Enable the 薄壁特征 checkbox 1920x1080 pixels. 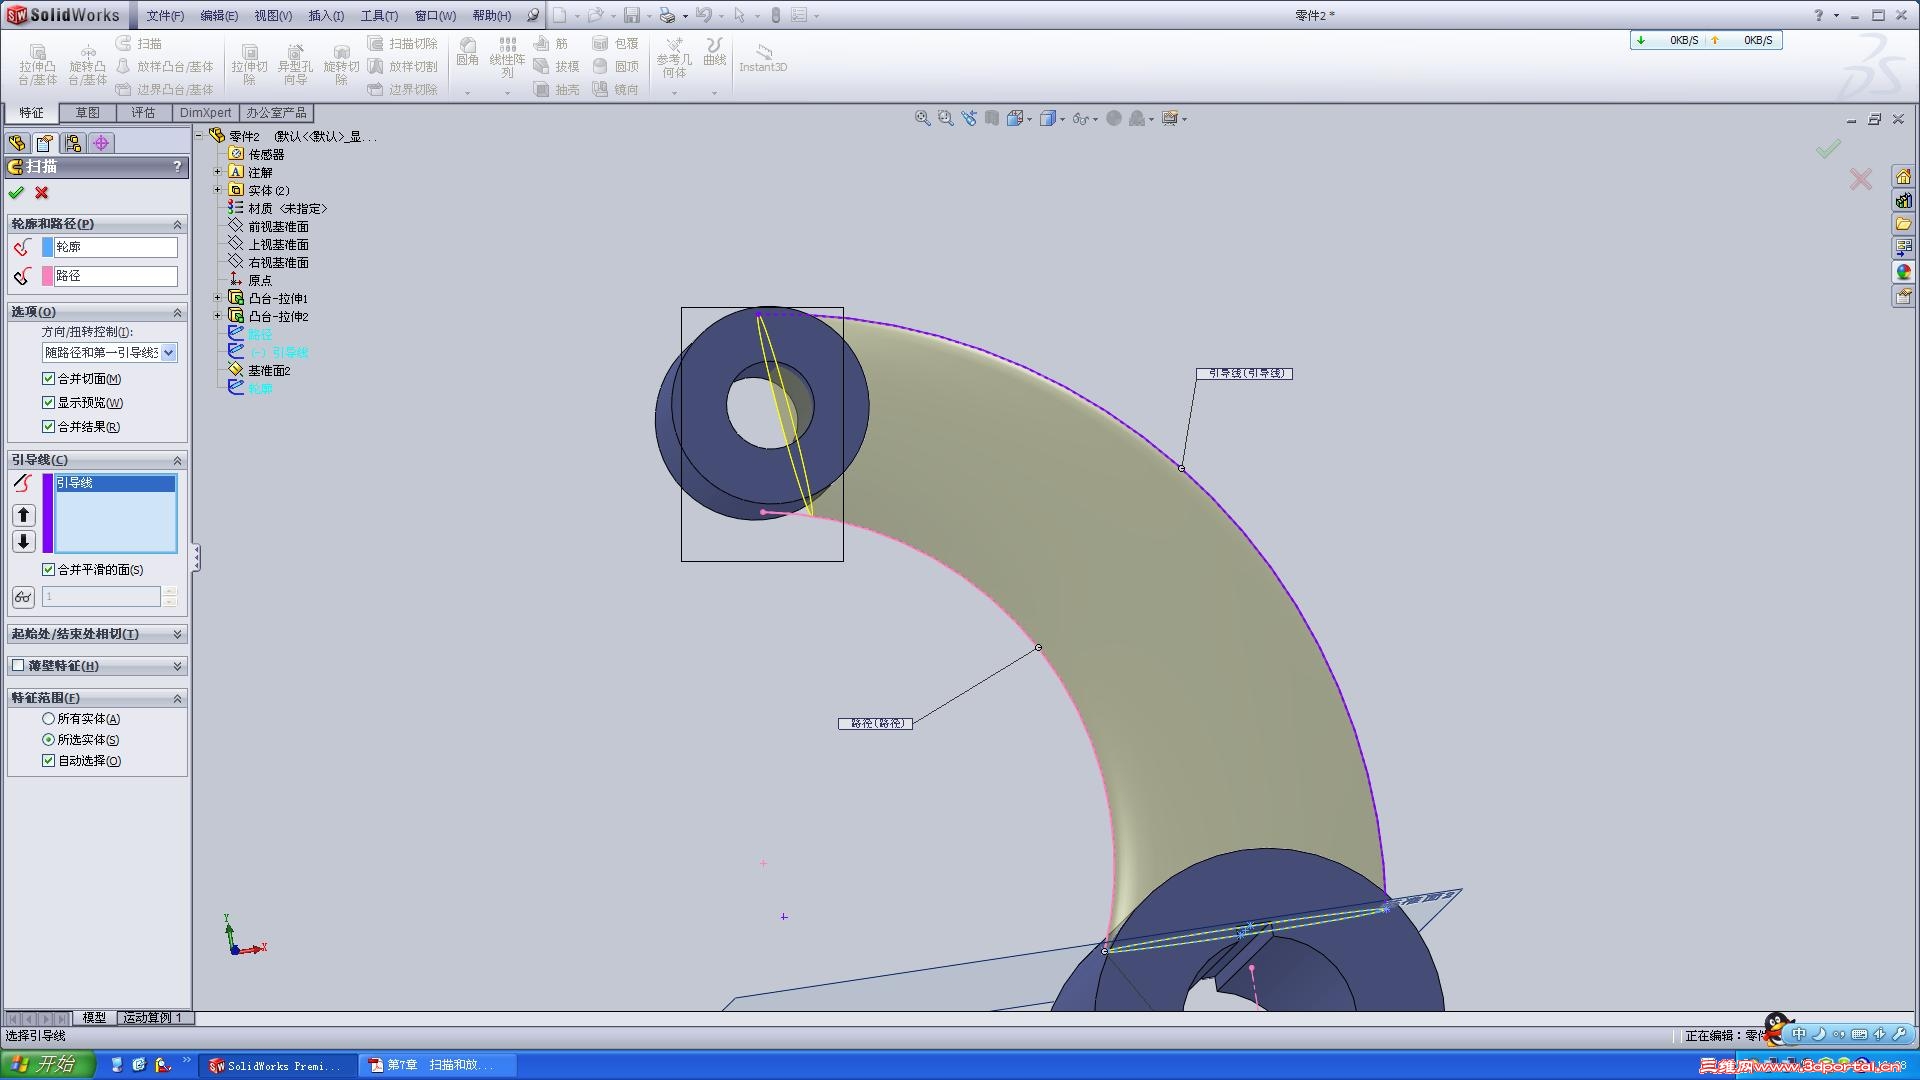click(x=18, y=666)
